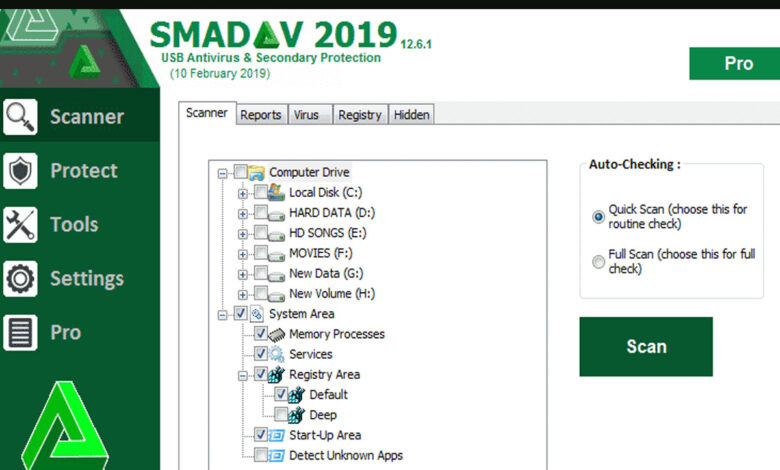Open the Registry tab

pos(359,115)
